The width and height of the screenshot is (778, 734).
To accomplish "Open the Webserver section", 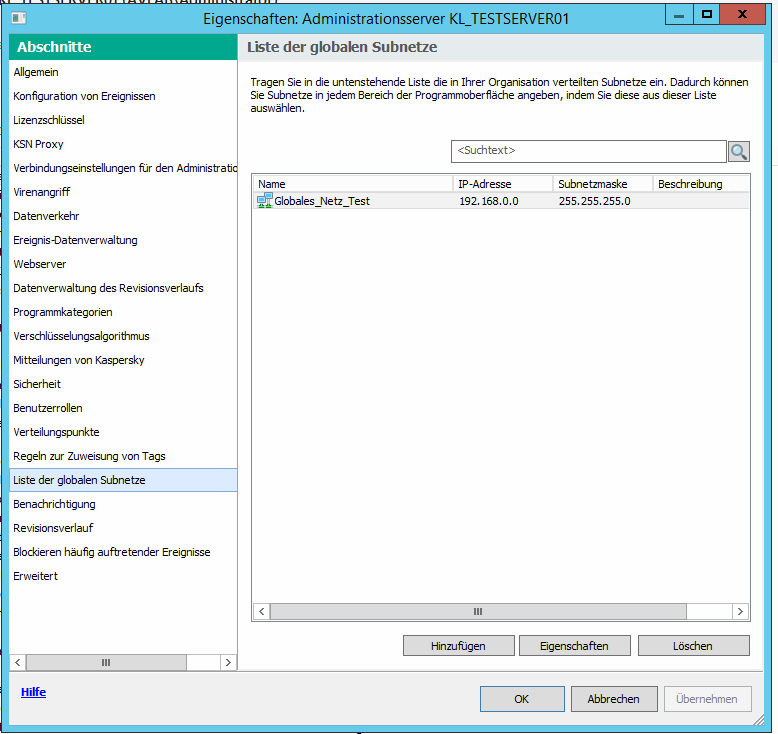I will click(x=40, y=264).
